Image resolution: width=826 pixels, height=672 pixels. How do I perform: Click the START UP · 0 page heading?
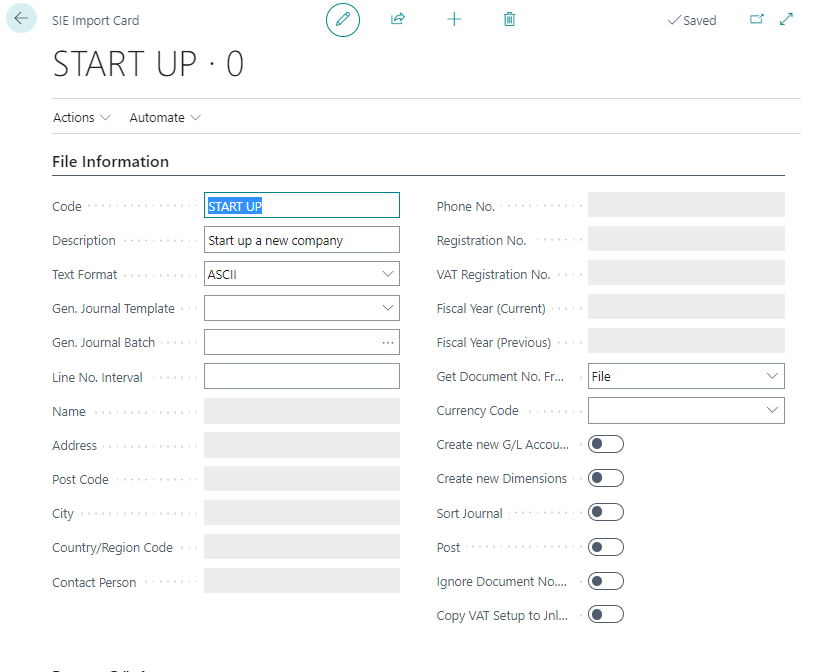pyautogui.click(x=148, y=64)
